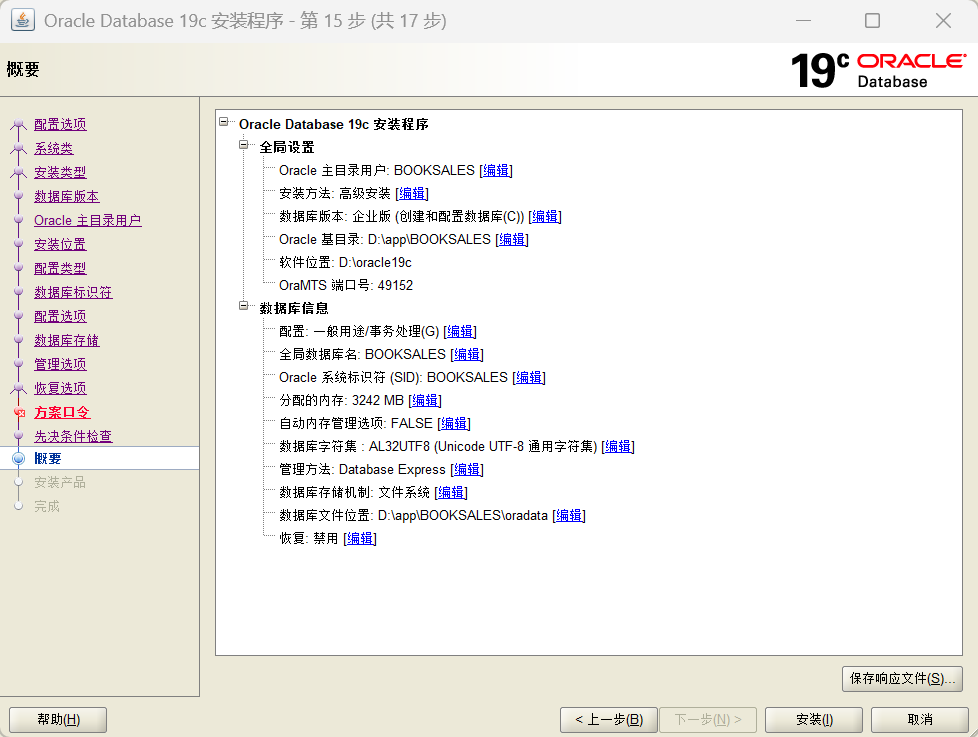
Task: Collapse the 数据库信息 tree section
Action: [x=244, y=306]
